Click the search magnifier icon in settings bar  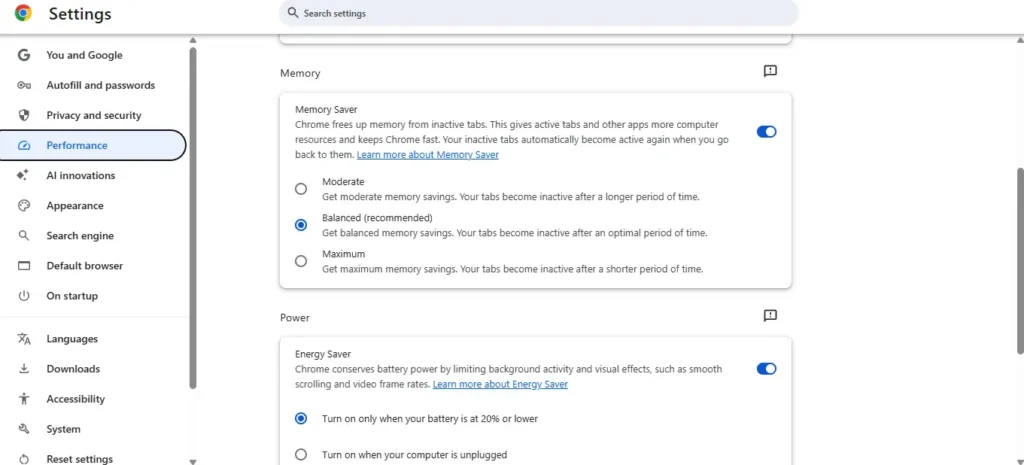[293, 13]
